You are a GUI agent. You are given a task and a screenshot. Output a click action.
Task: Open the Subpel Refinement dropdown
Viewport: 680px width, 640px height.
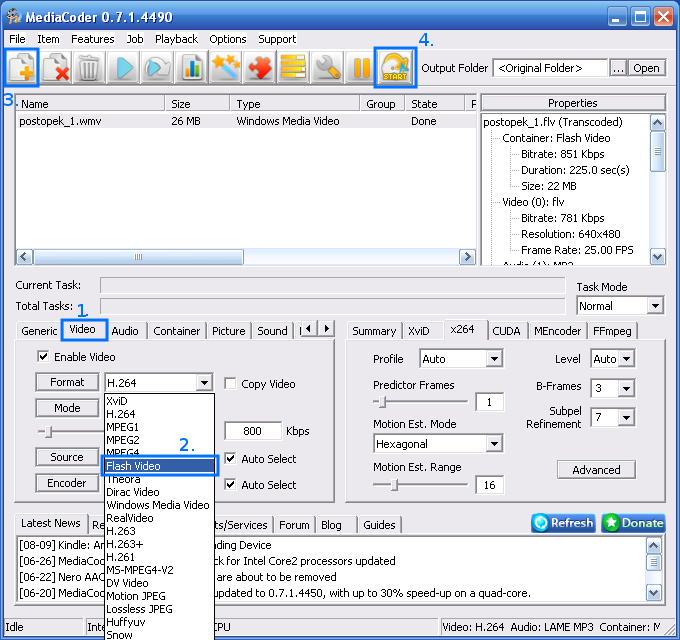(613, 418)
